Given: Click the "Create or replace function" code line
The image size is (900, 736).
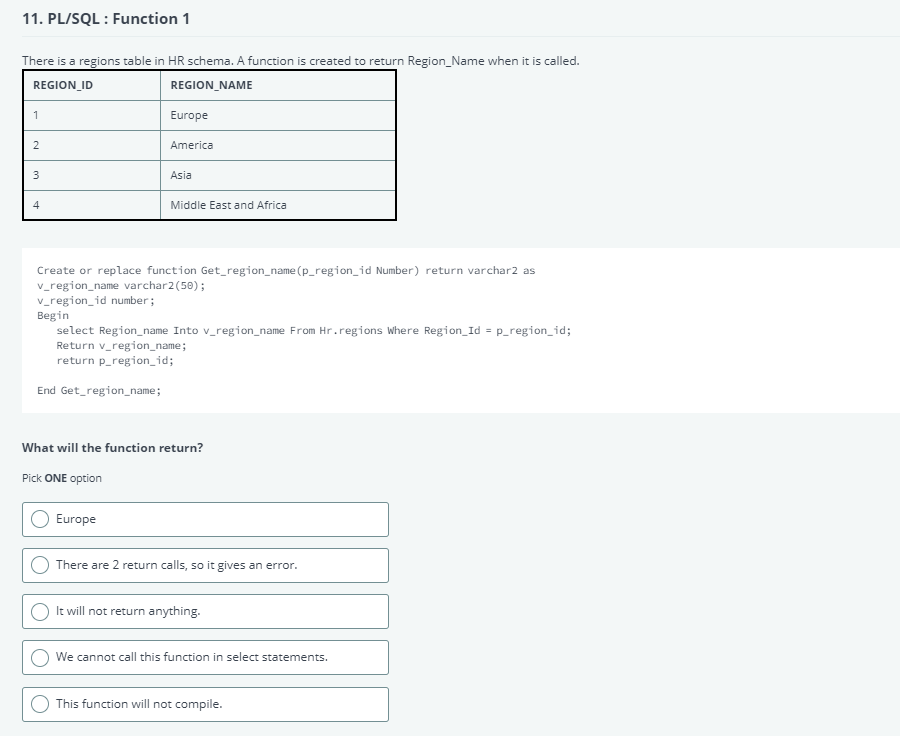Looking at the screenshot, I should (286, 270).
